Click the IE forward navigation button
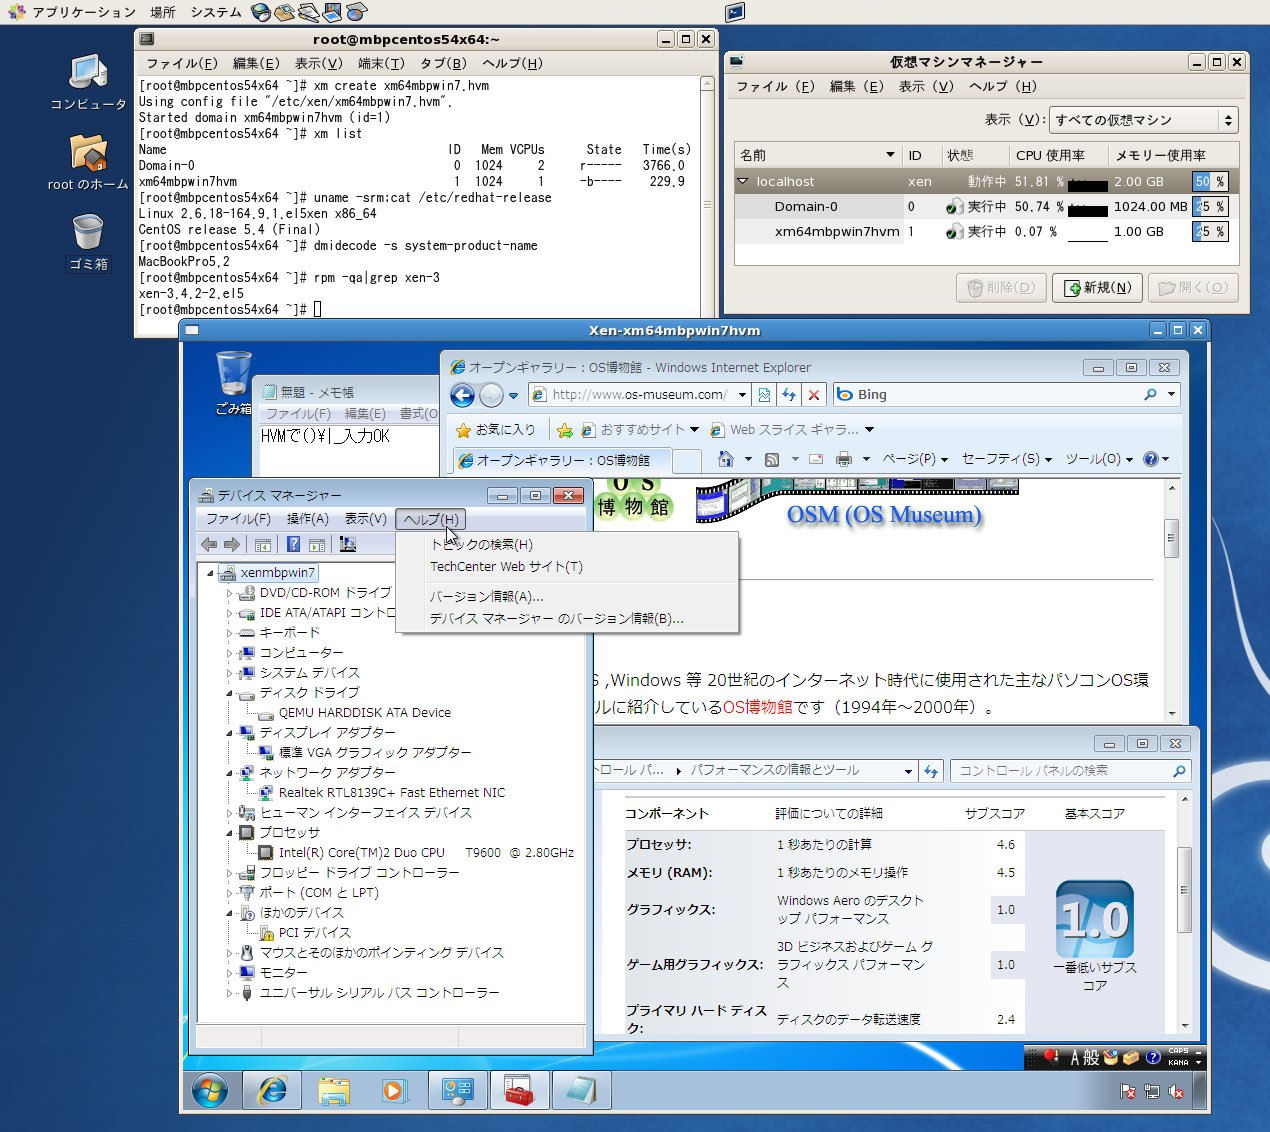 (491, 395)
